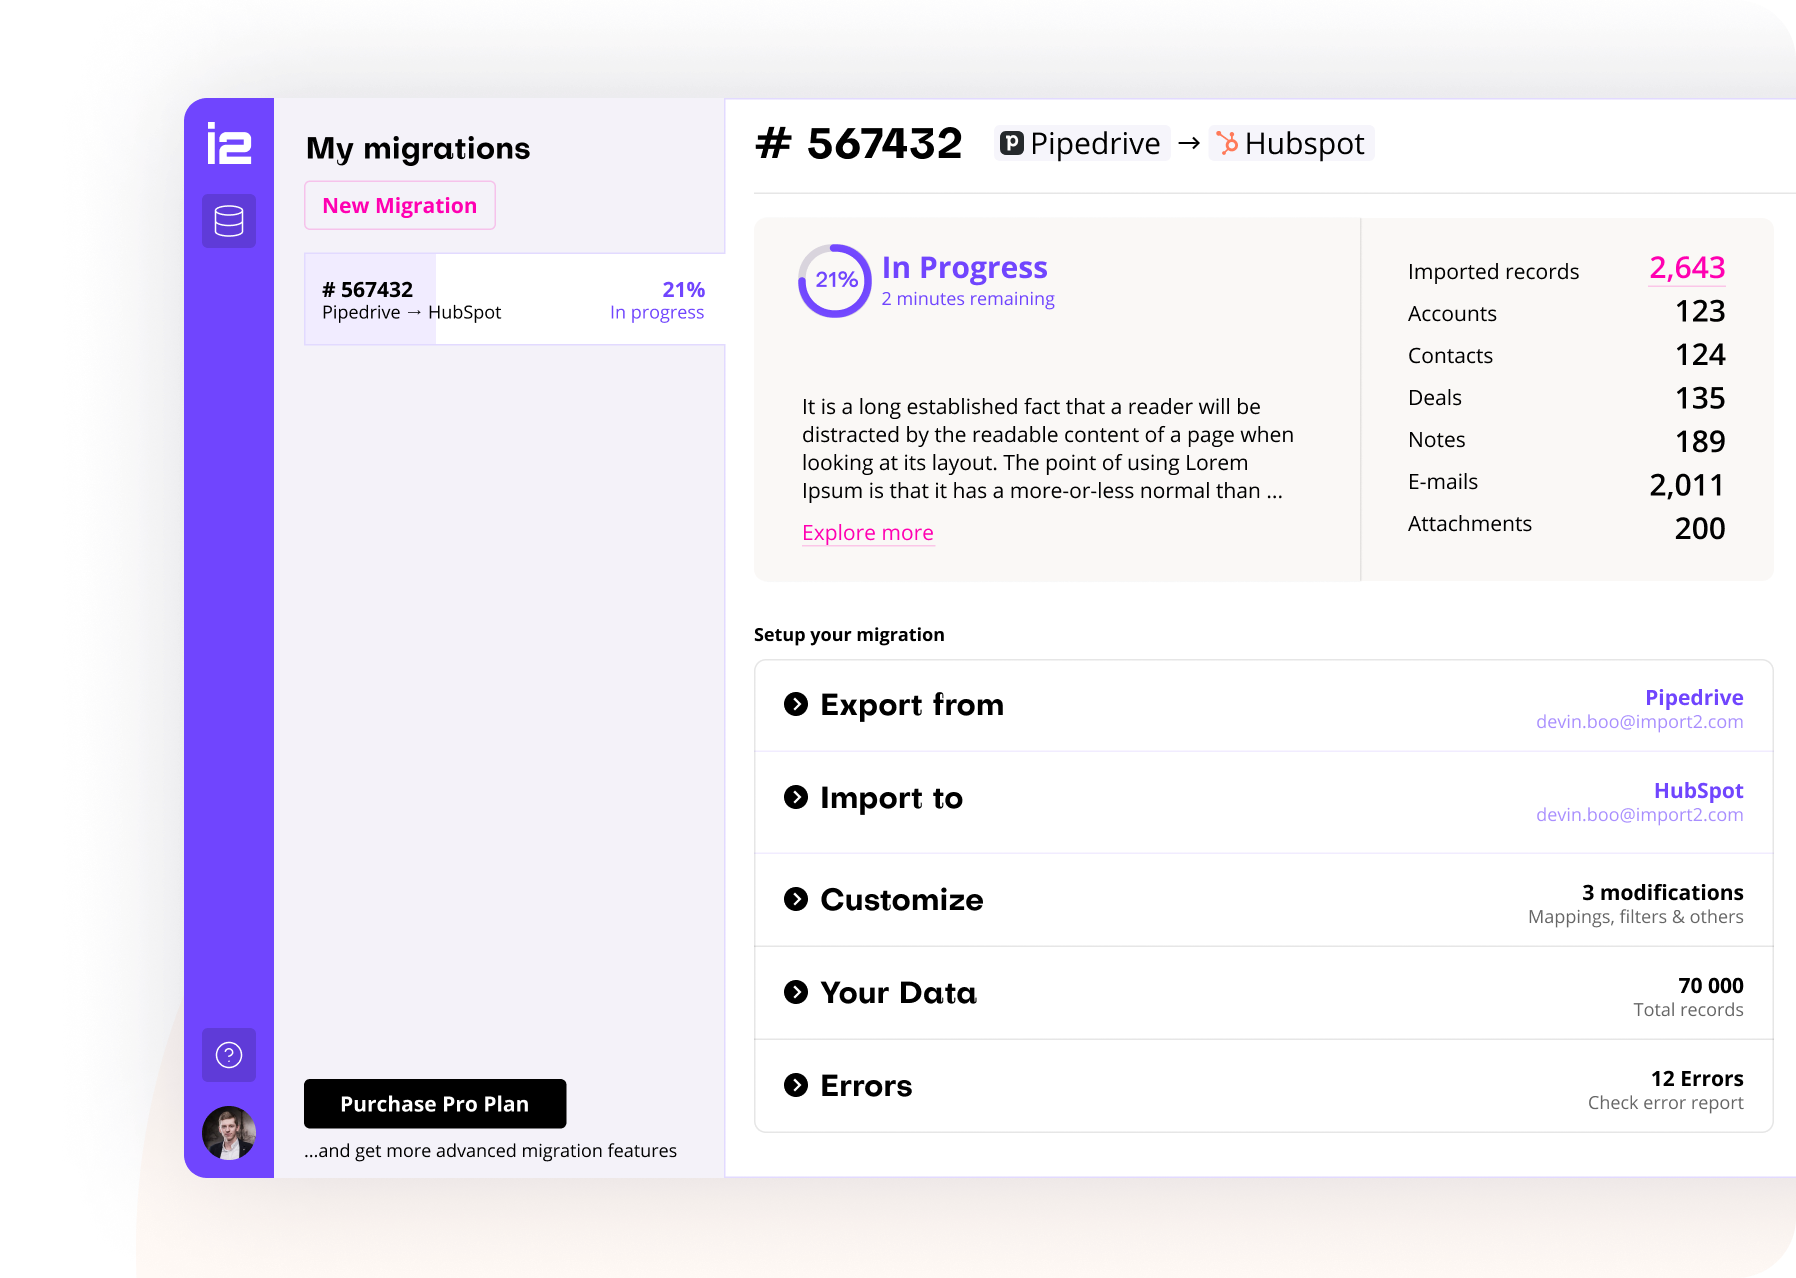This screenshot has width=1796, height=1278.
Task: Open the migrations database icon in sidebar
Action: pos(228,221)
